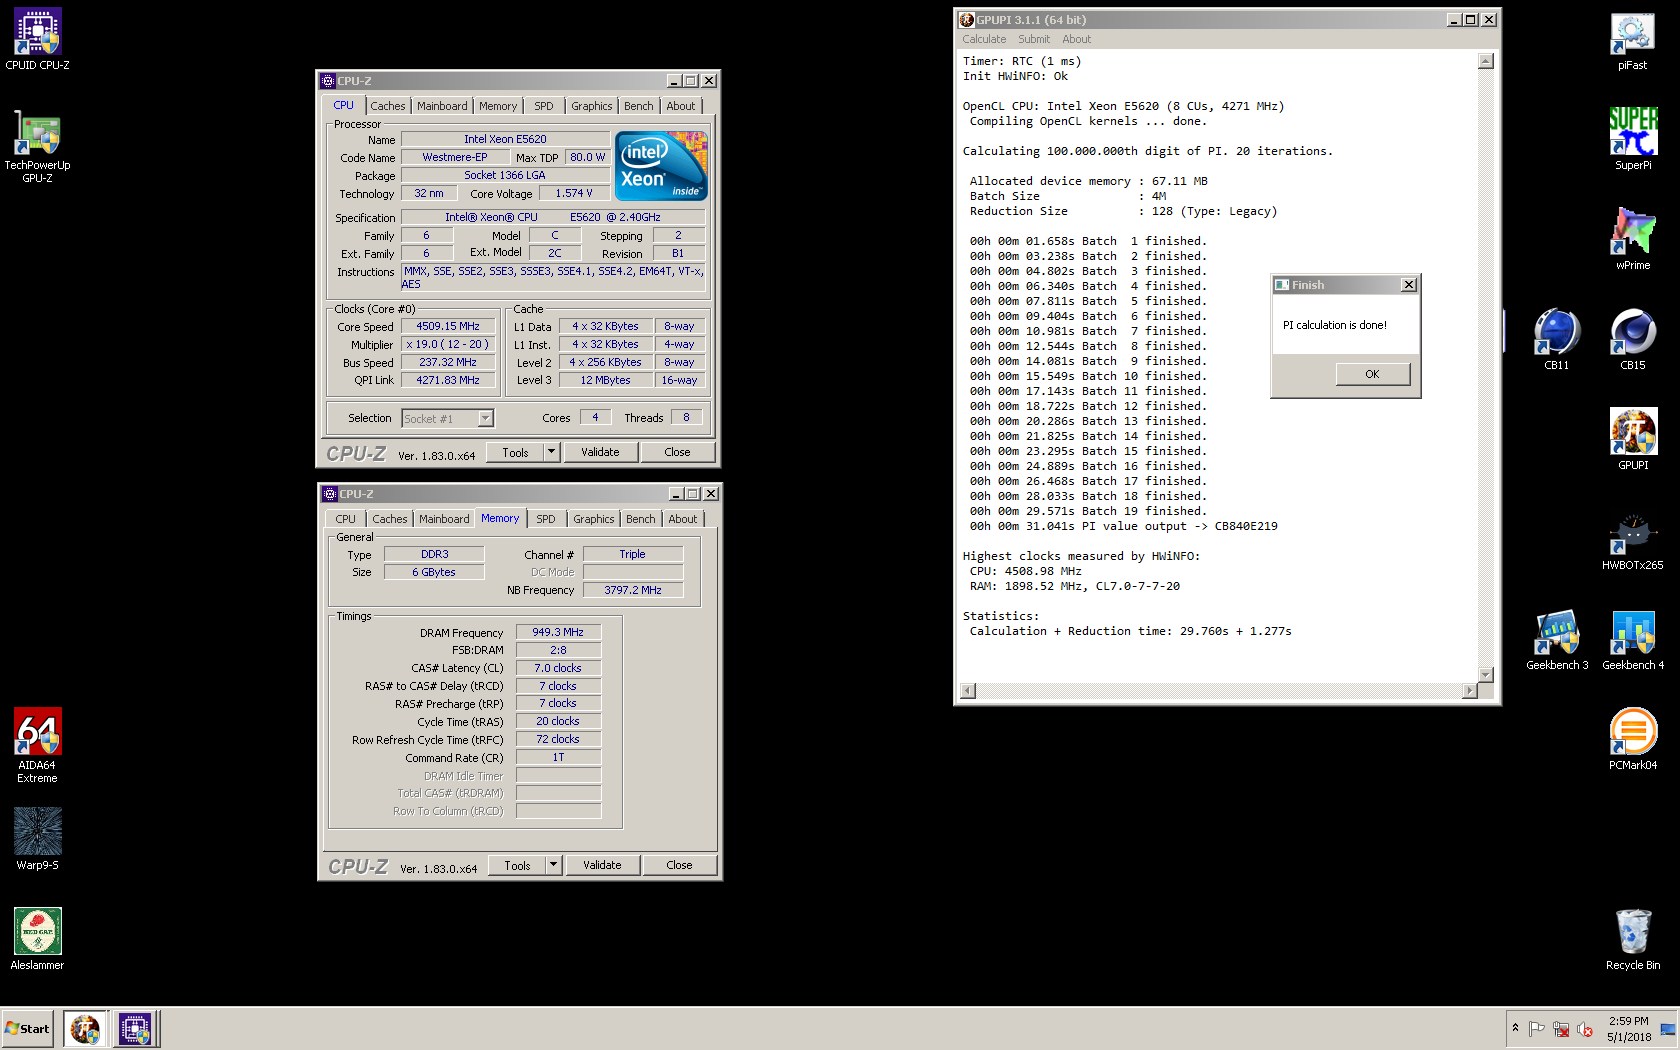Click the PI value output CB840E219 line
This screenshot has width=1680, height=1050.
click(x=1123, y=526)
